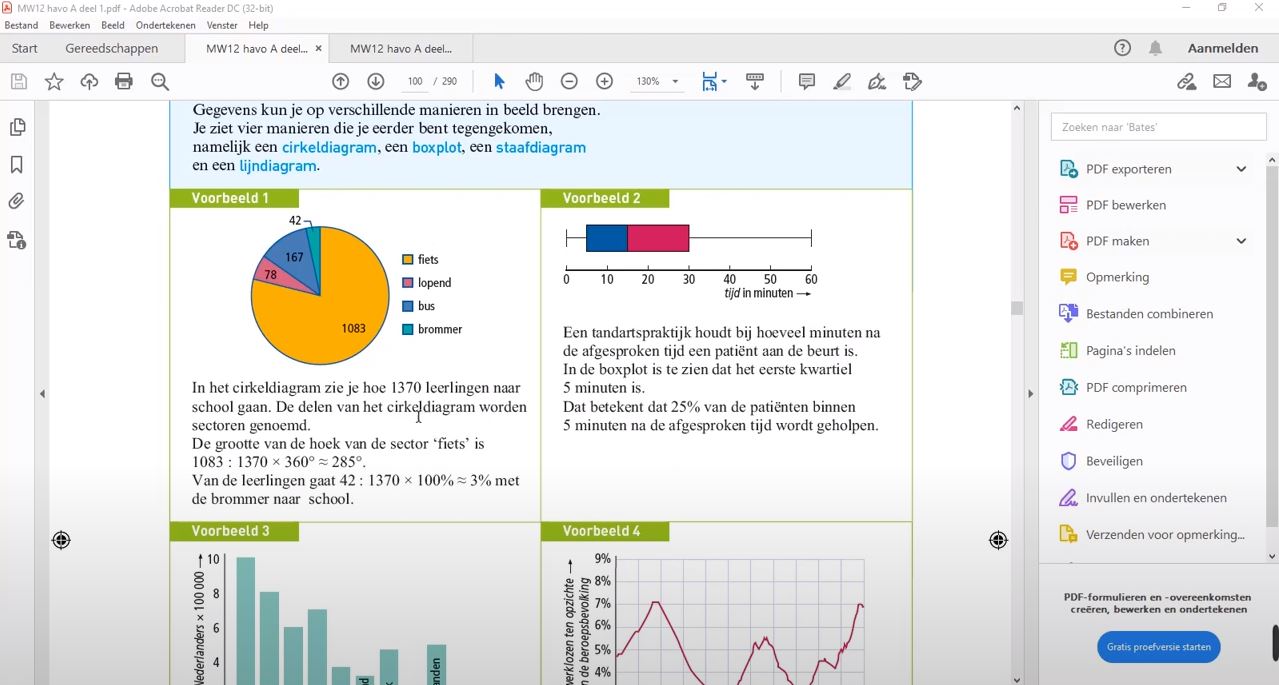Screen dimensions: 1279x685
Task: Click the Aanmelden sign-in button
Action: point(1223,48)
